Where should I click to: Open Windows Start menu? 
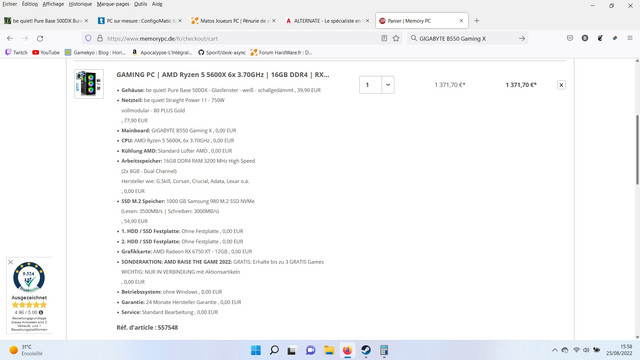tap(256, 350)
